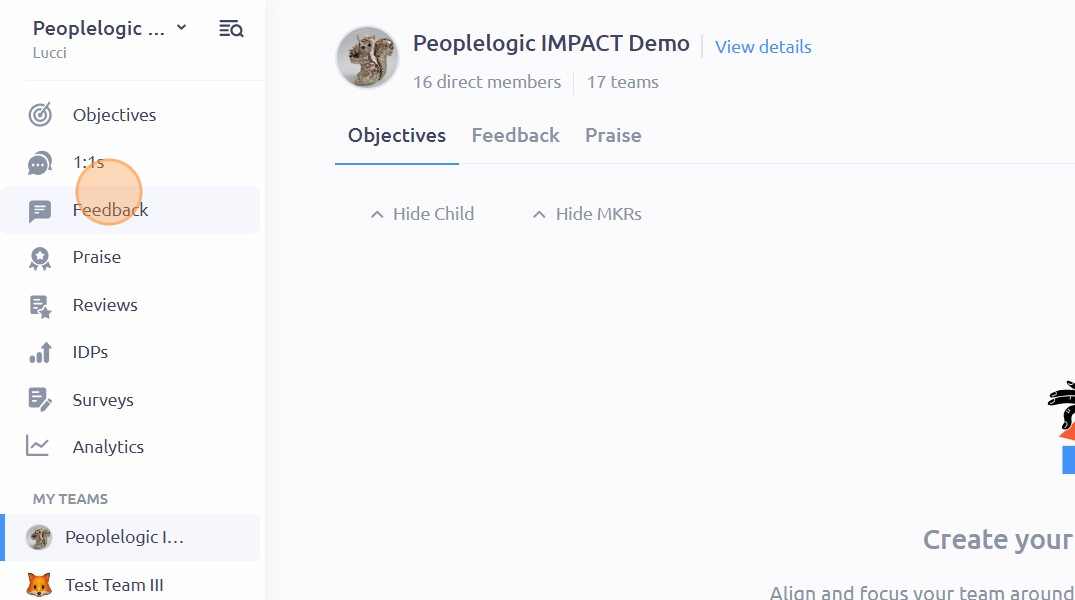Switch to the Praise tab
Screen dimensions: 1075x600
coord(613,135)
